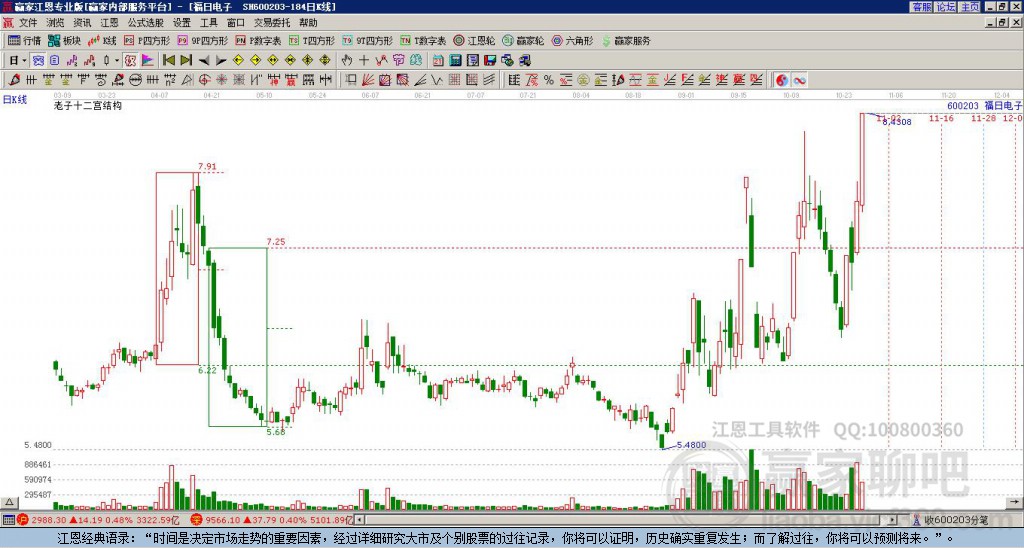
Task: Click the 7.91 price label
Action: tap(207, 167)
